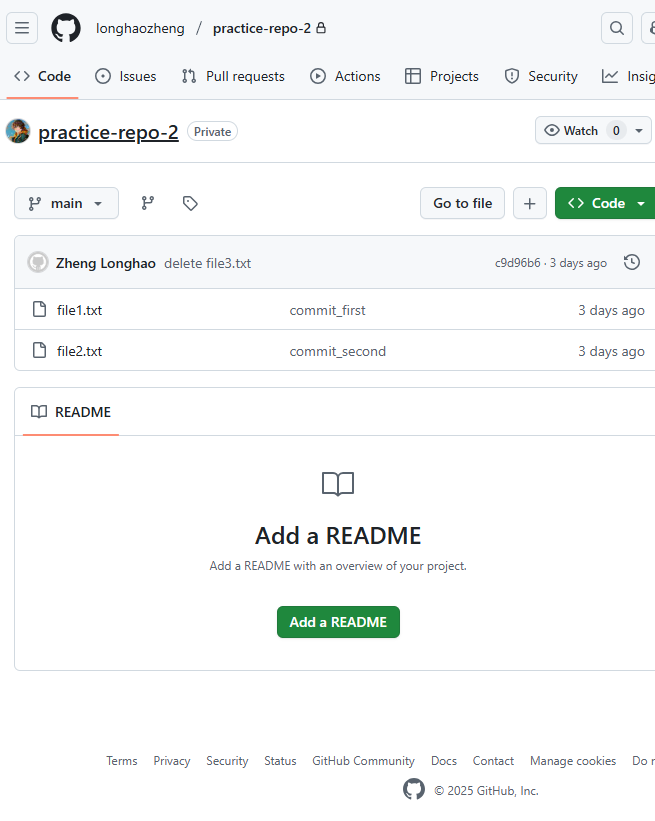Click the Zheng Longhao commit avatar
The image size is (655, 821).
point(38,262)
